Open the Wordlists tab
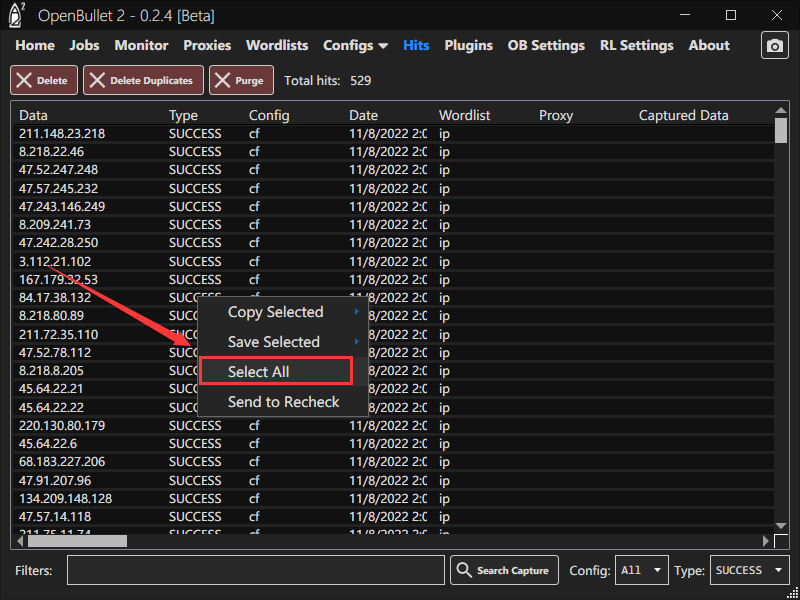Screen dimensions: 800x600 tap(277, 45)
